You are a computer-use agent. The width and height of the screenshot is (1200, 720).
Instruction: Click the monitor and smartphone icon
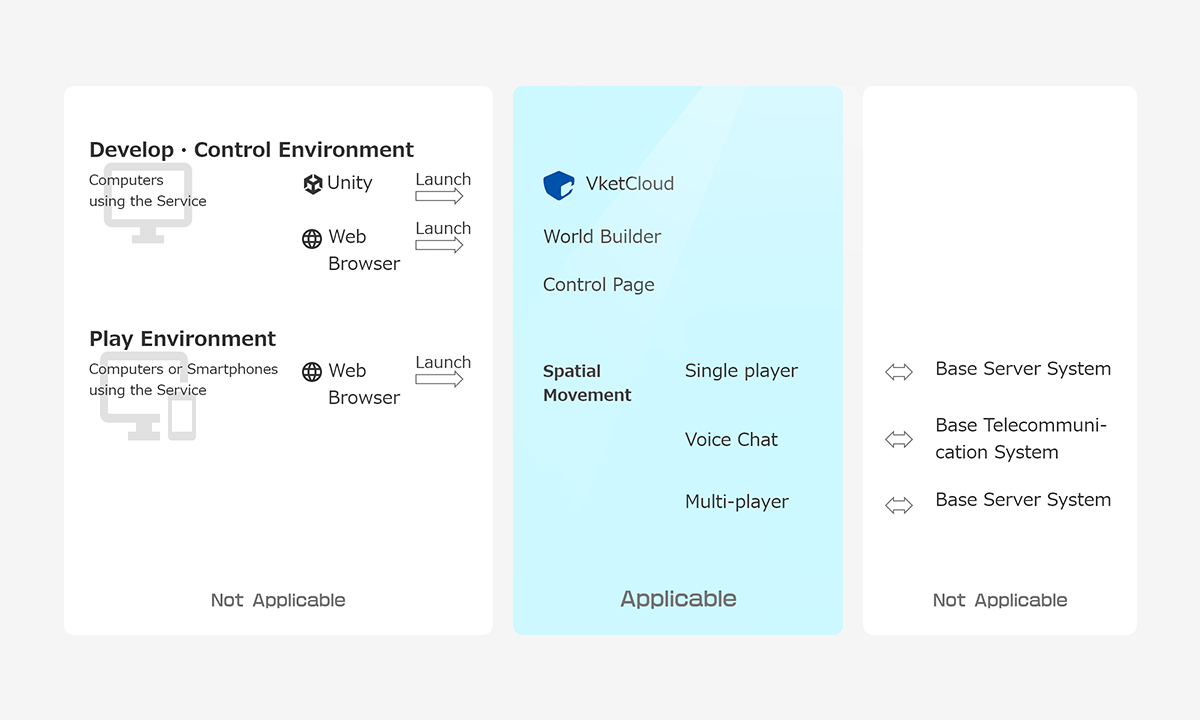click(148, 398)
